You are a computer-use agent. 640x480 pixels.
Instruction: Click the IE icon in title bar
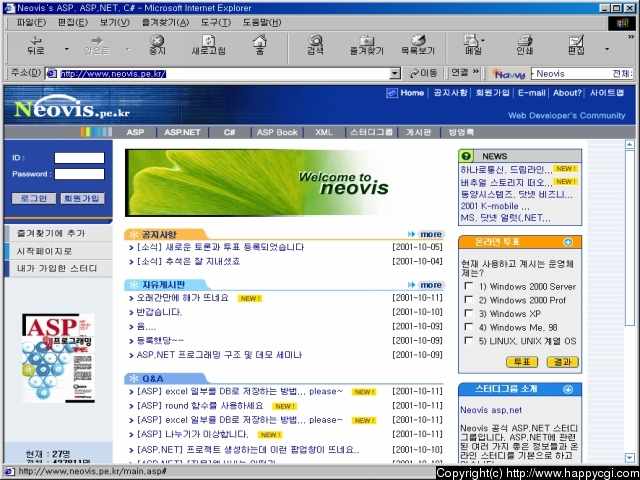click(x=9, y=8)
